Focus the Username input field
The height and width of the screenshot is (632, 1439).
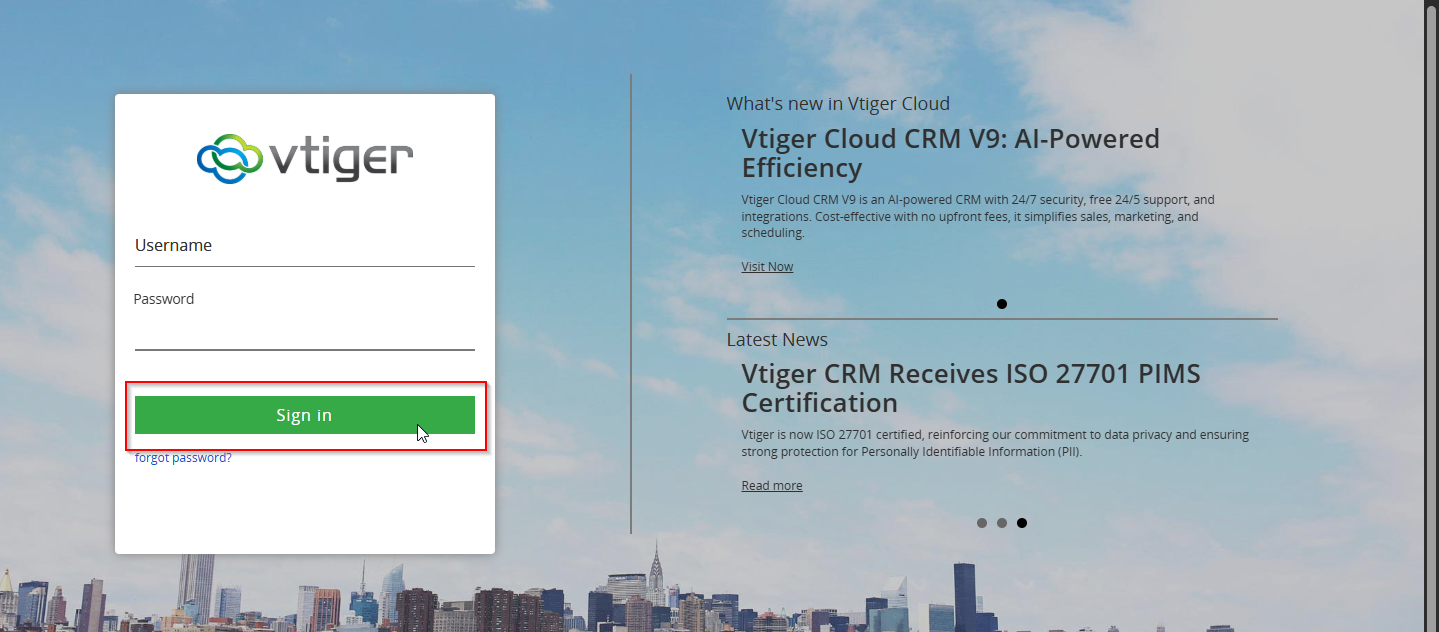click(304, 246)
